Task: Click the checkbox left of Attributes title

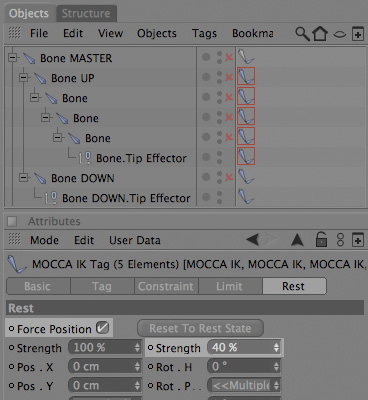Action: [x=12, y=221]
